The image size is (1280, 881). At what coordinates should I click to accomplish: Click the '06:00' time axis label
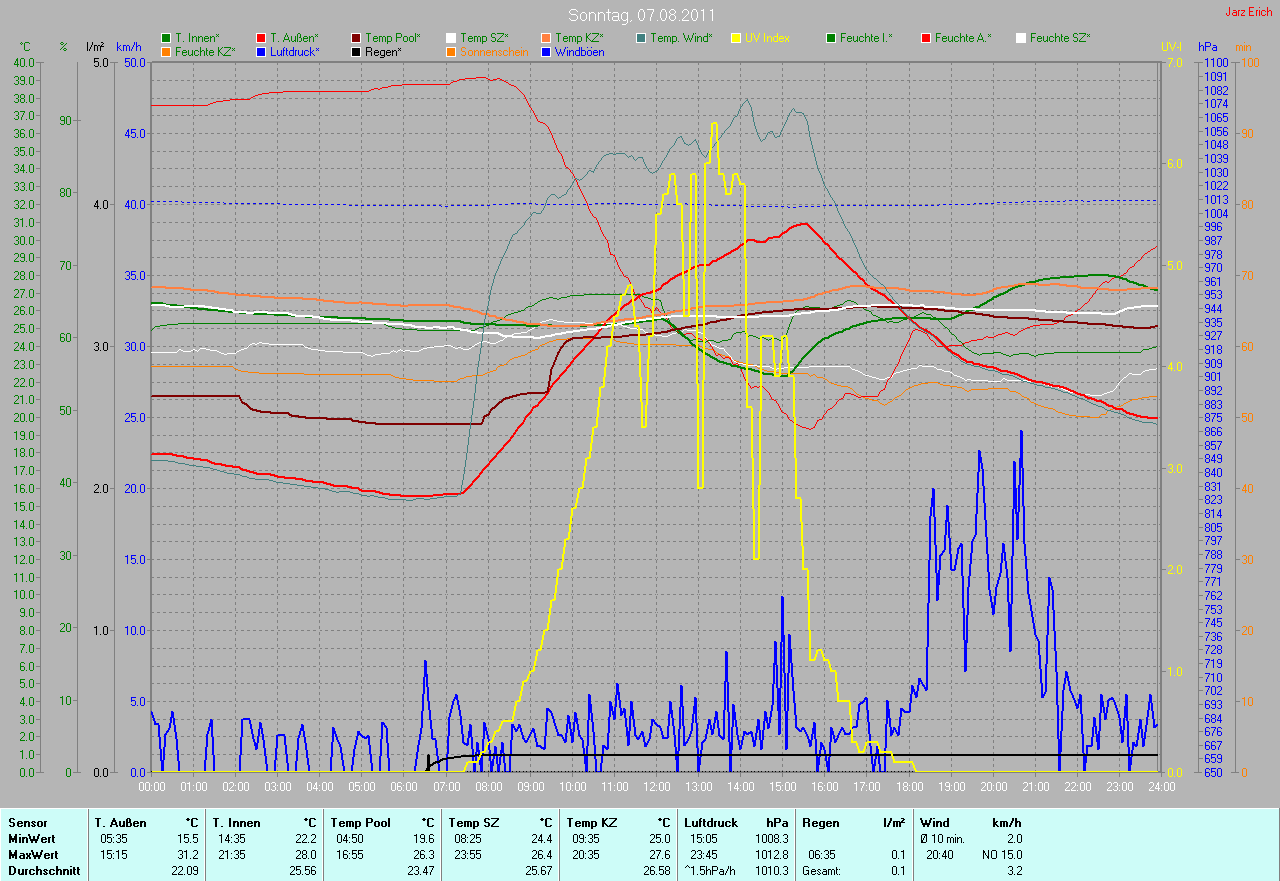[x=404, y=787]
